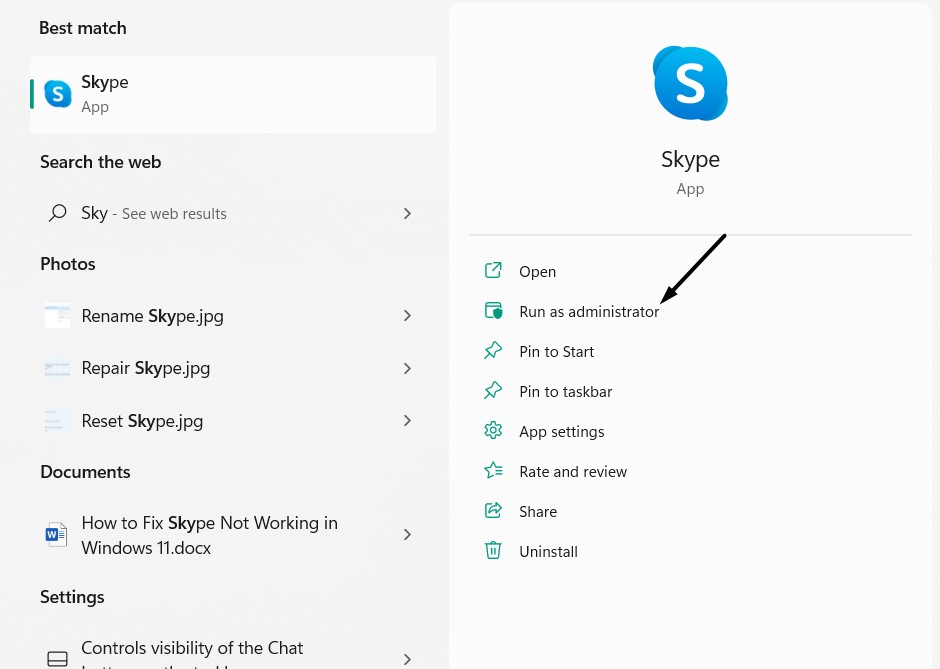Open How to Fix Skype Not Working document
This screenshot has width=940, height=669.
[209, 535]
